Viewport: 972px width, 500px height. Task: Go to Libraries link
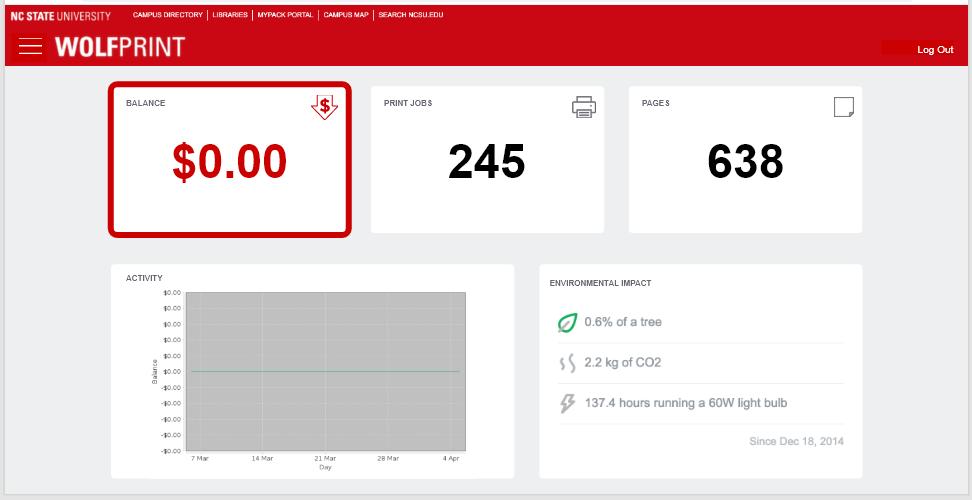(x=229, y=15)
